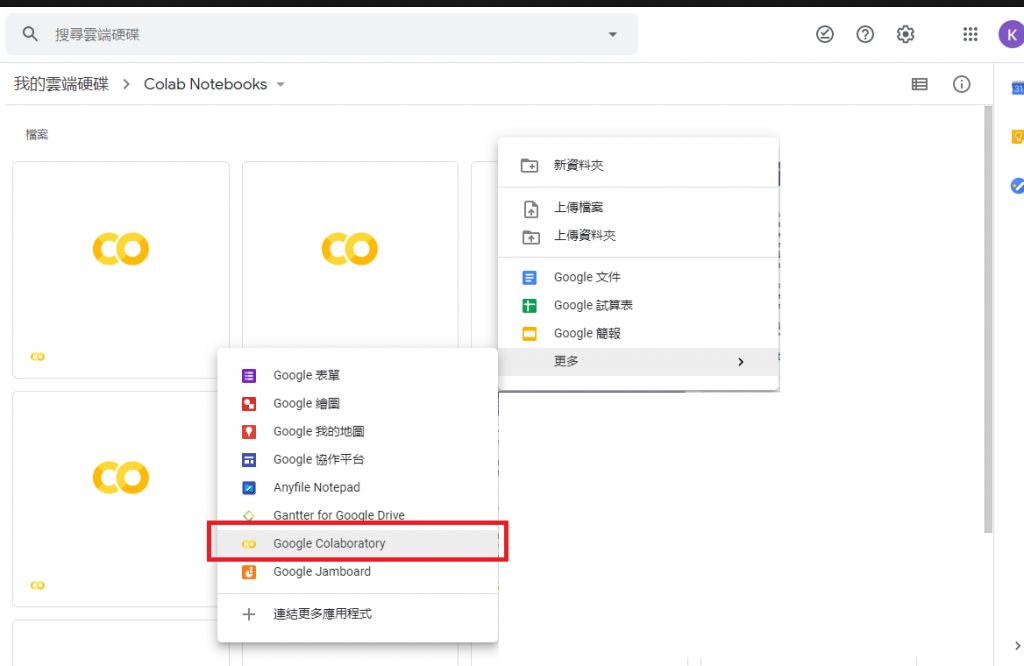
Task: Click the Colaboratory CO menu icon
Action: click(x=249, y=544)
